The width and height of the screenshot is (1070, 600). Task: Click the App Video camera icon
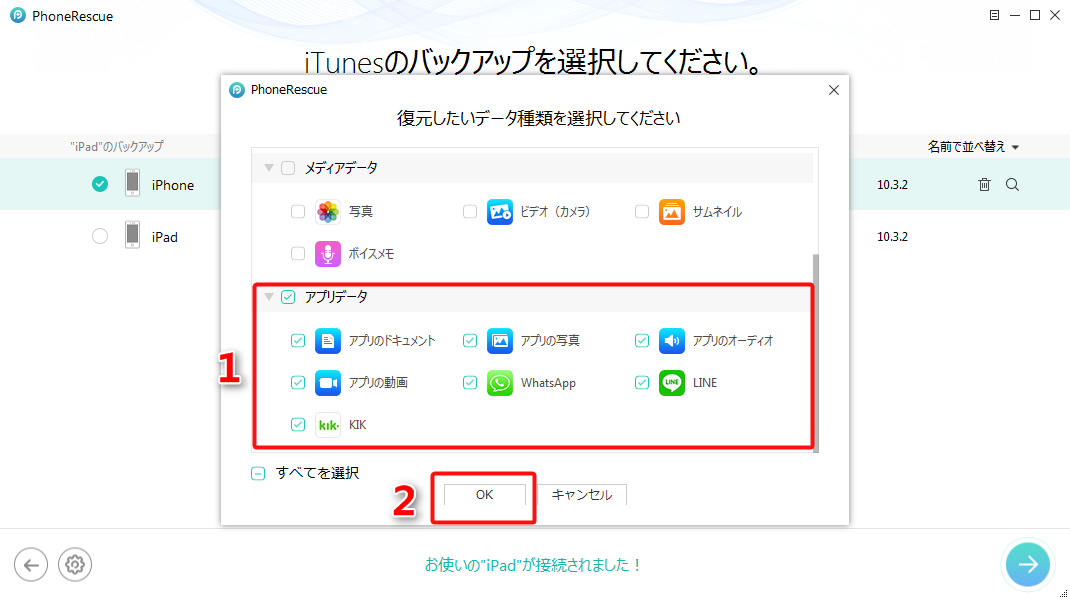328,383
